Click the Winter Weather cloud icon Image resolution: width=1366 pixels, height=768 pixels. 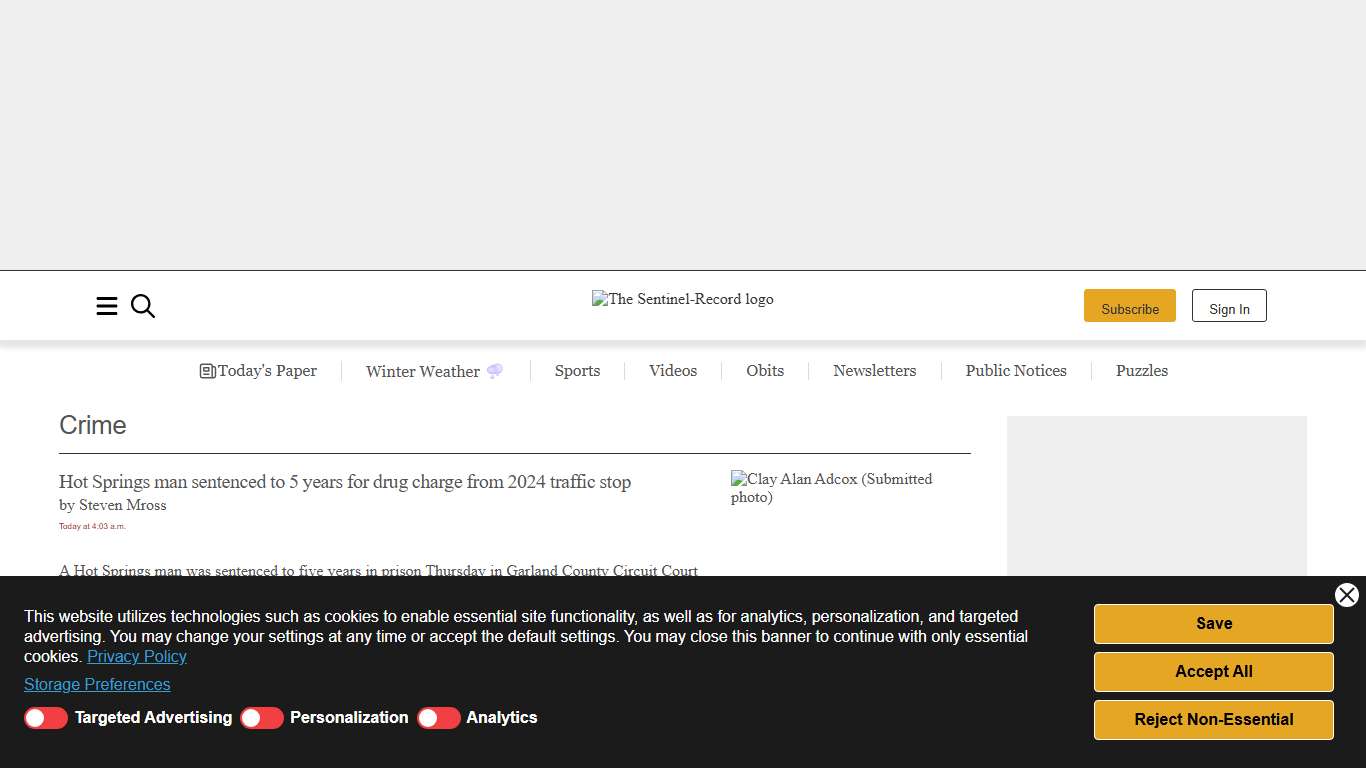click(x=494, y=371)
